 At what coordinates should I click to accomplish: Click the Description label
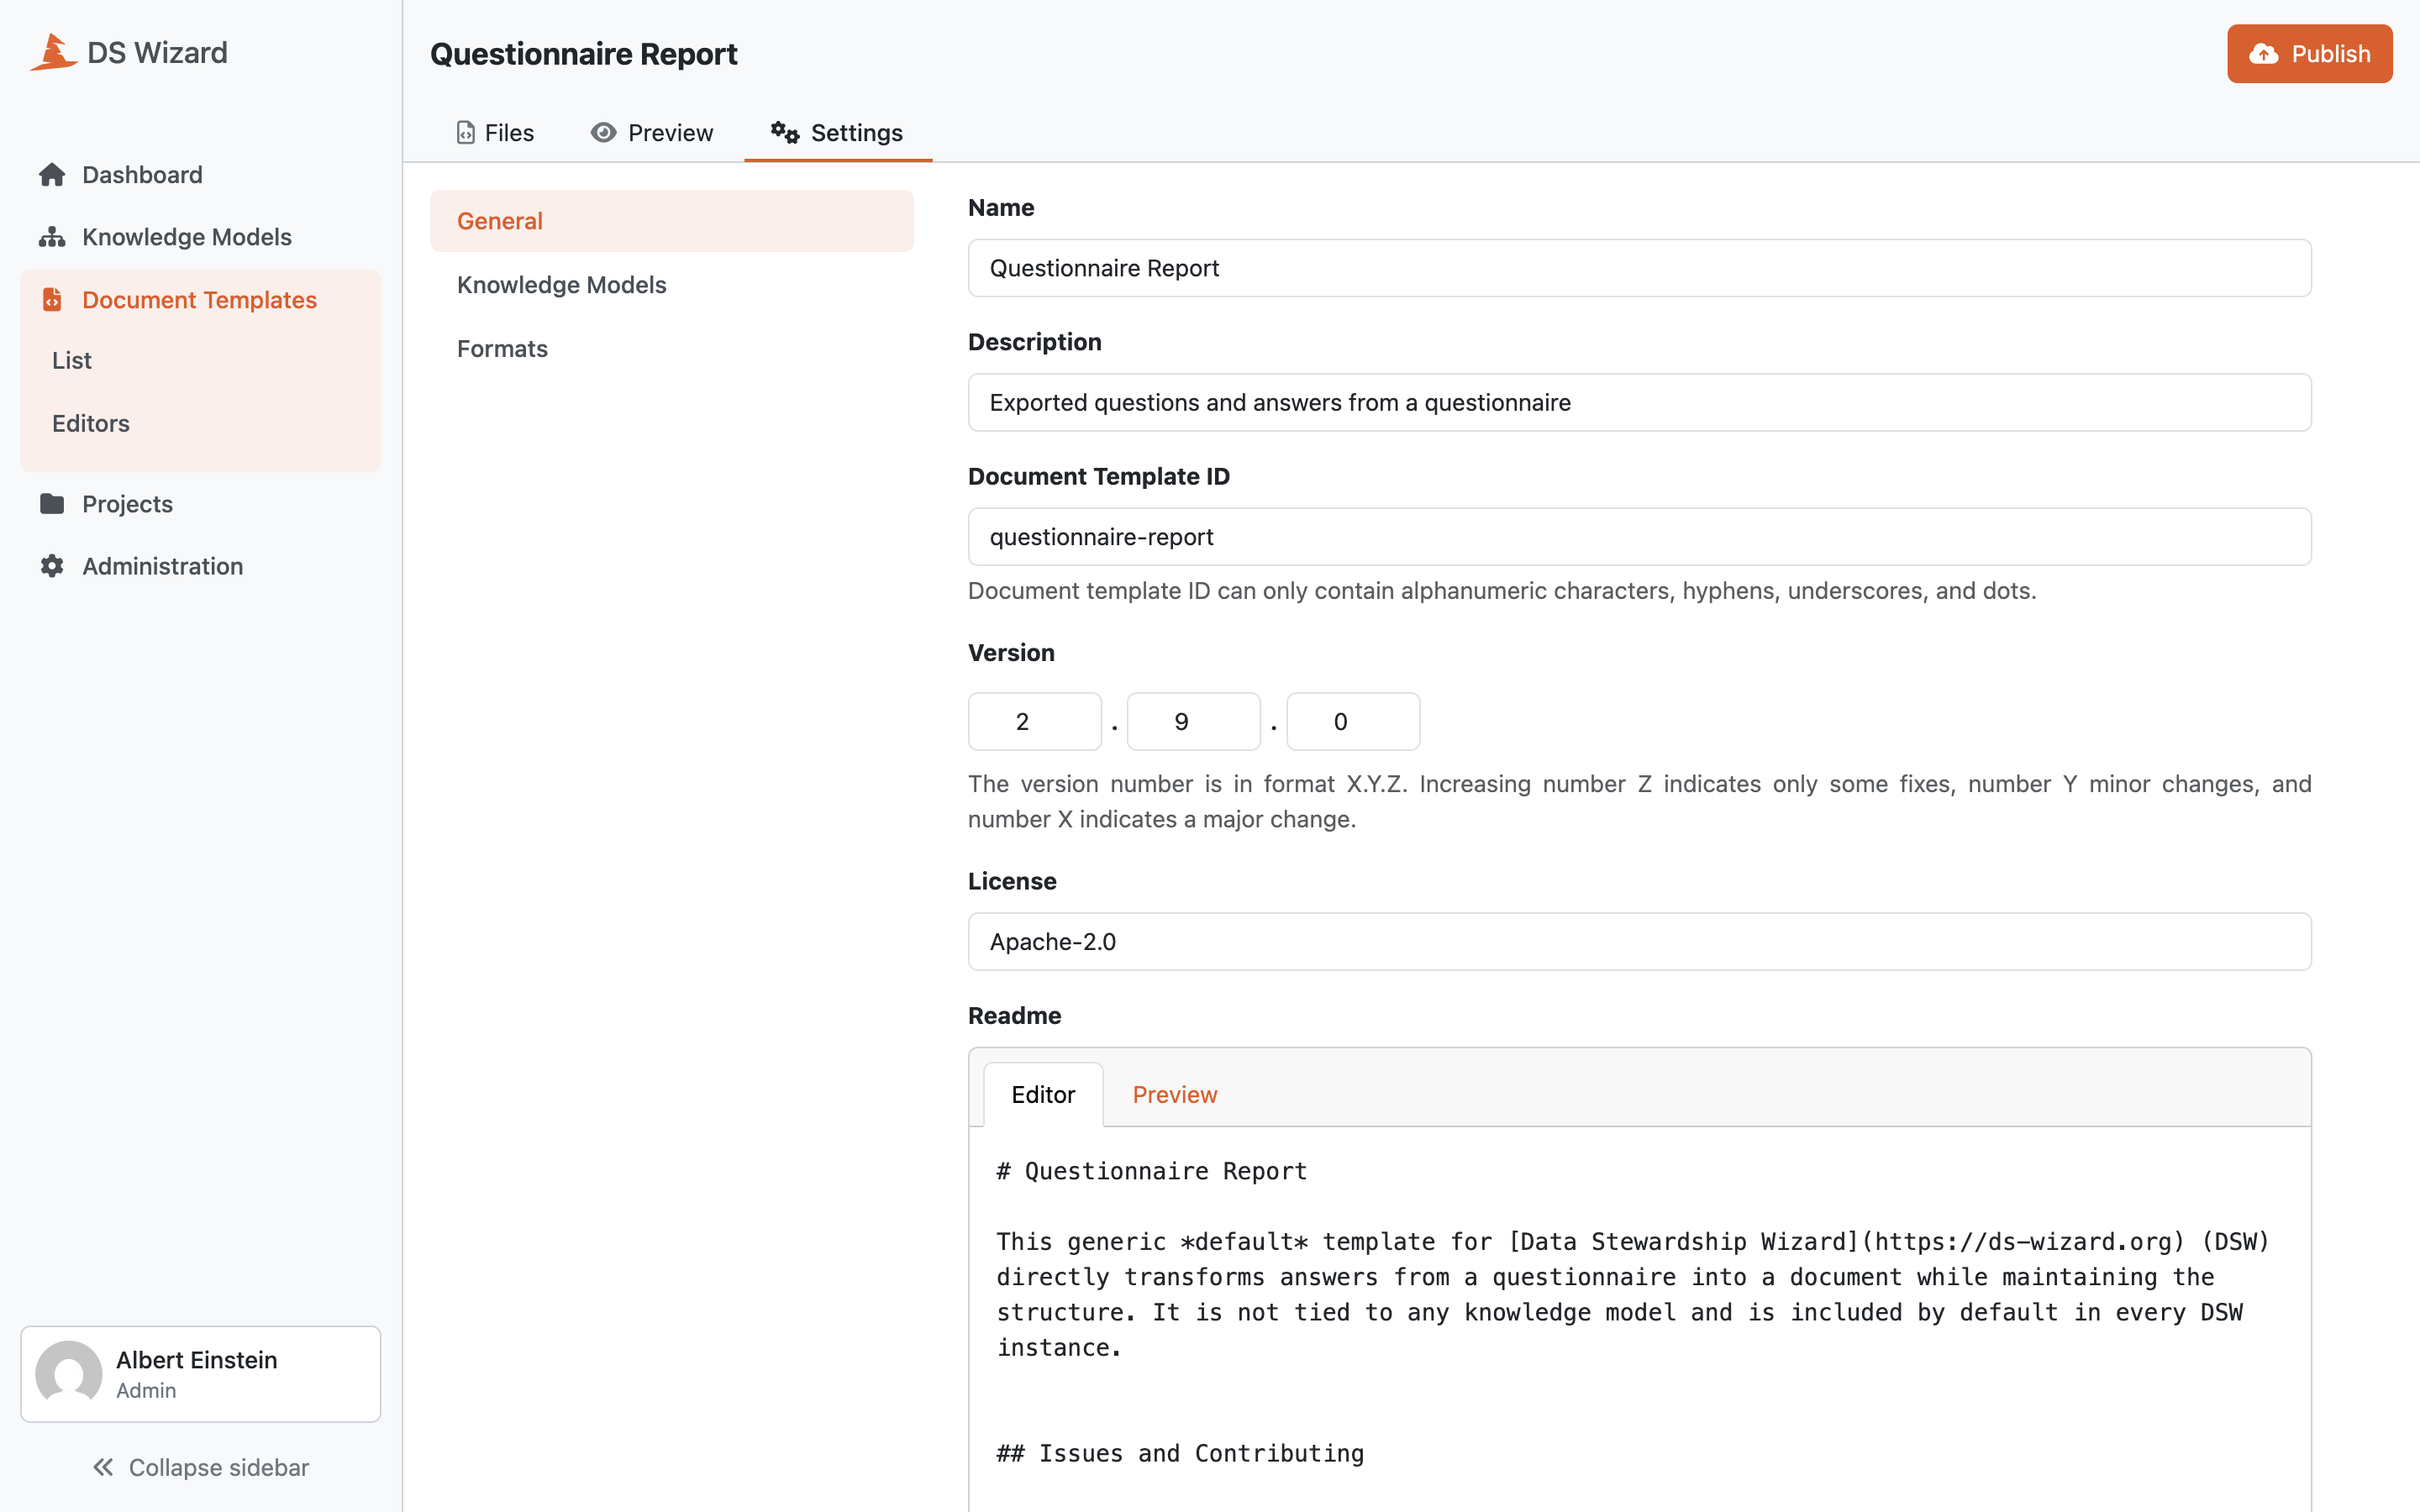[x=1034, y=342]
